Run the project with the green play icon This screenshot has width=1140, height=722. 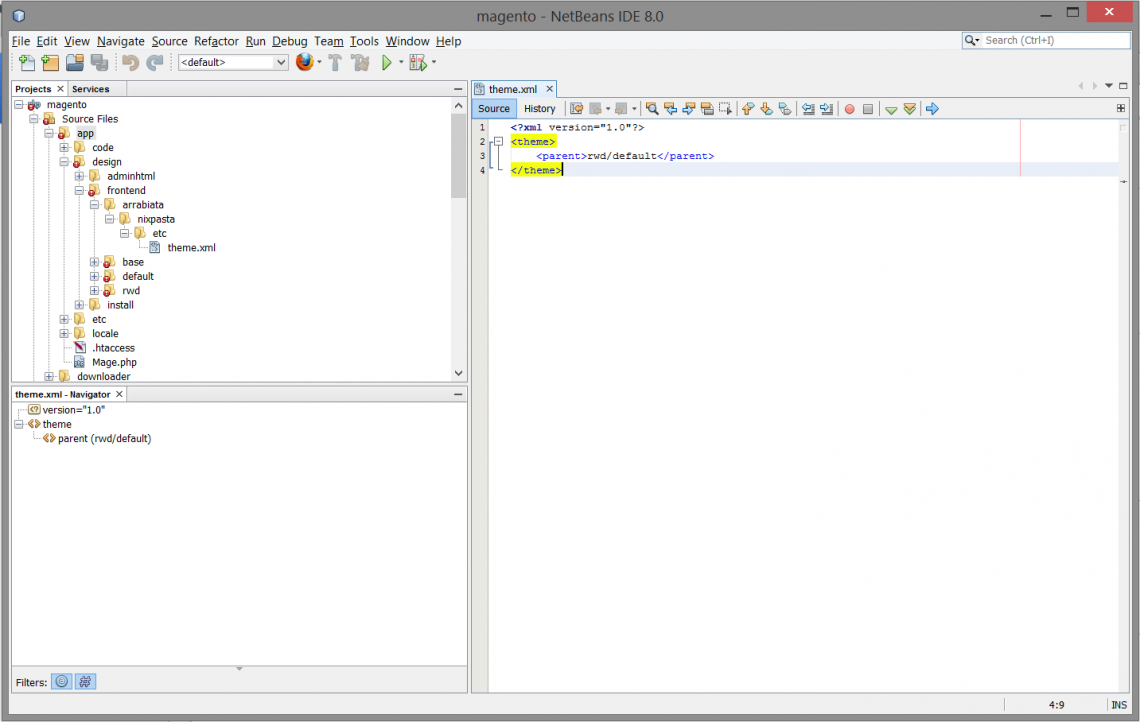tap(387, 63)
